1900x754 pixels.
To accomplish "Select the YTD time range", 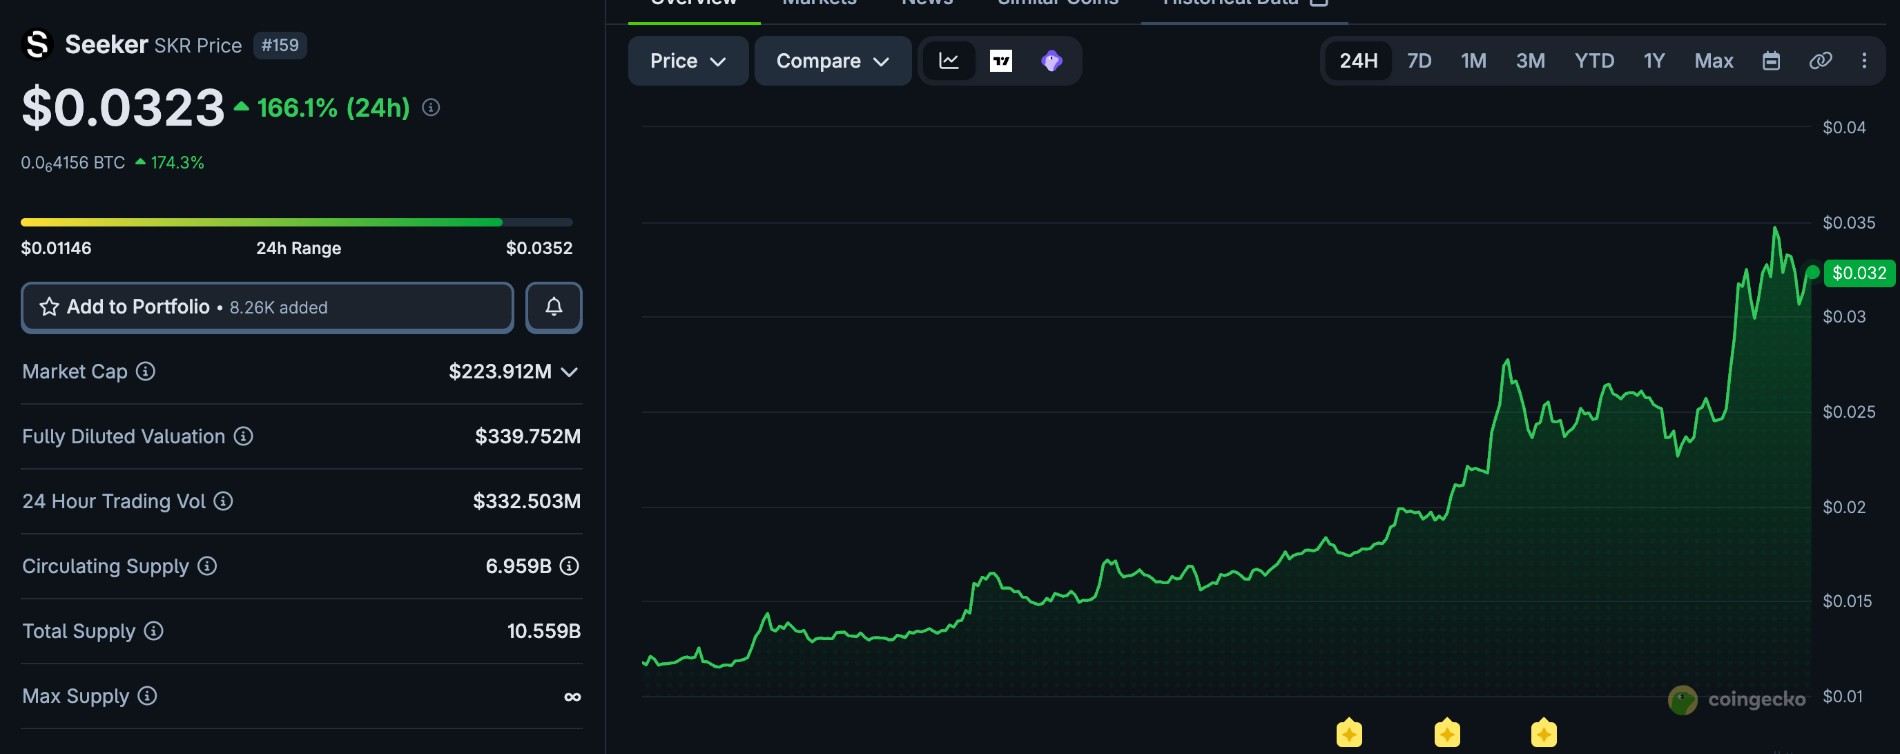I will click(1594, 61).
